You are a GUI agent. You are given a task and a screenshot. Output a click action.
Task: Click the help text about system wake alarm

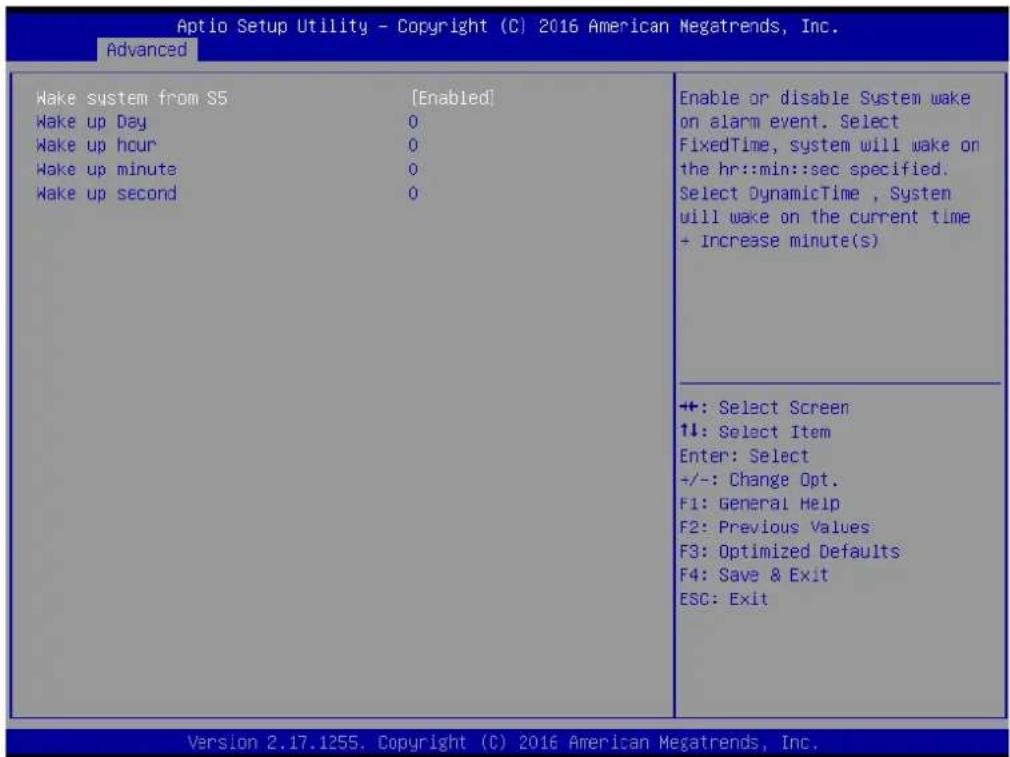[x=830, y=169]
